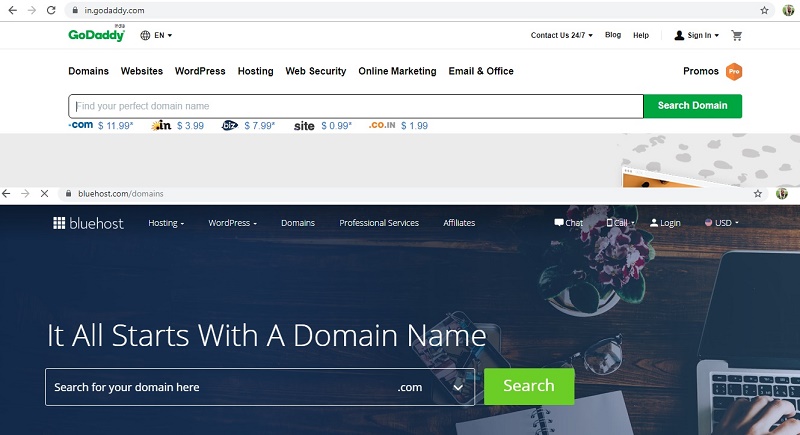
Task: Open the GoDaddy WordPress menu
Action: [200, 71]
